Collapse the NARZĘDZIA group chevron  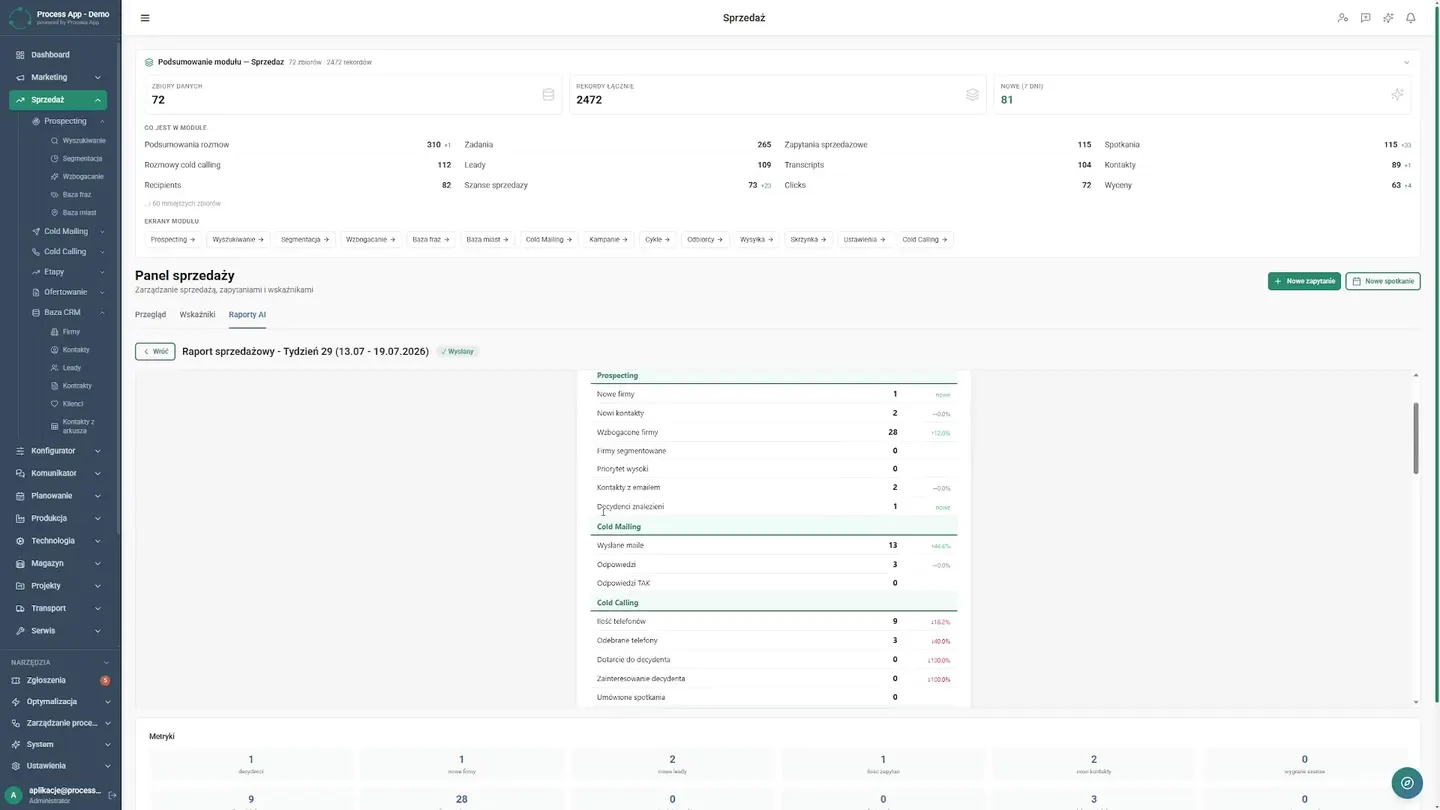click(x=107, y=662)
